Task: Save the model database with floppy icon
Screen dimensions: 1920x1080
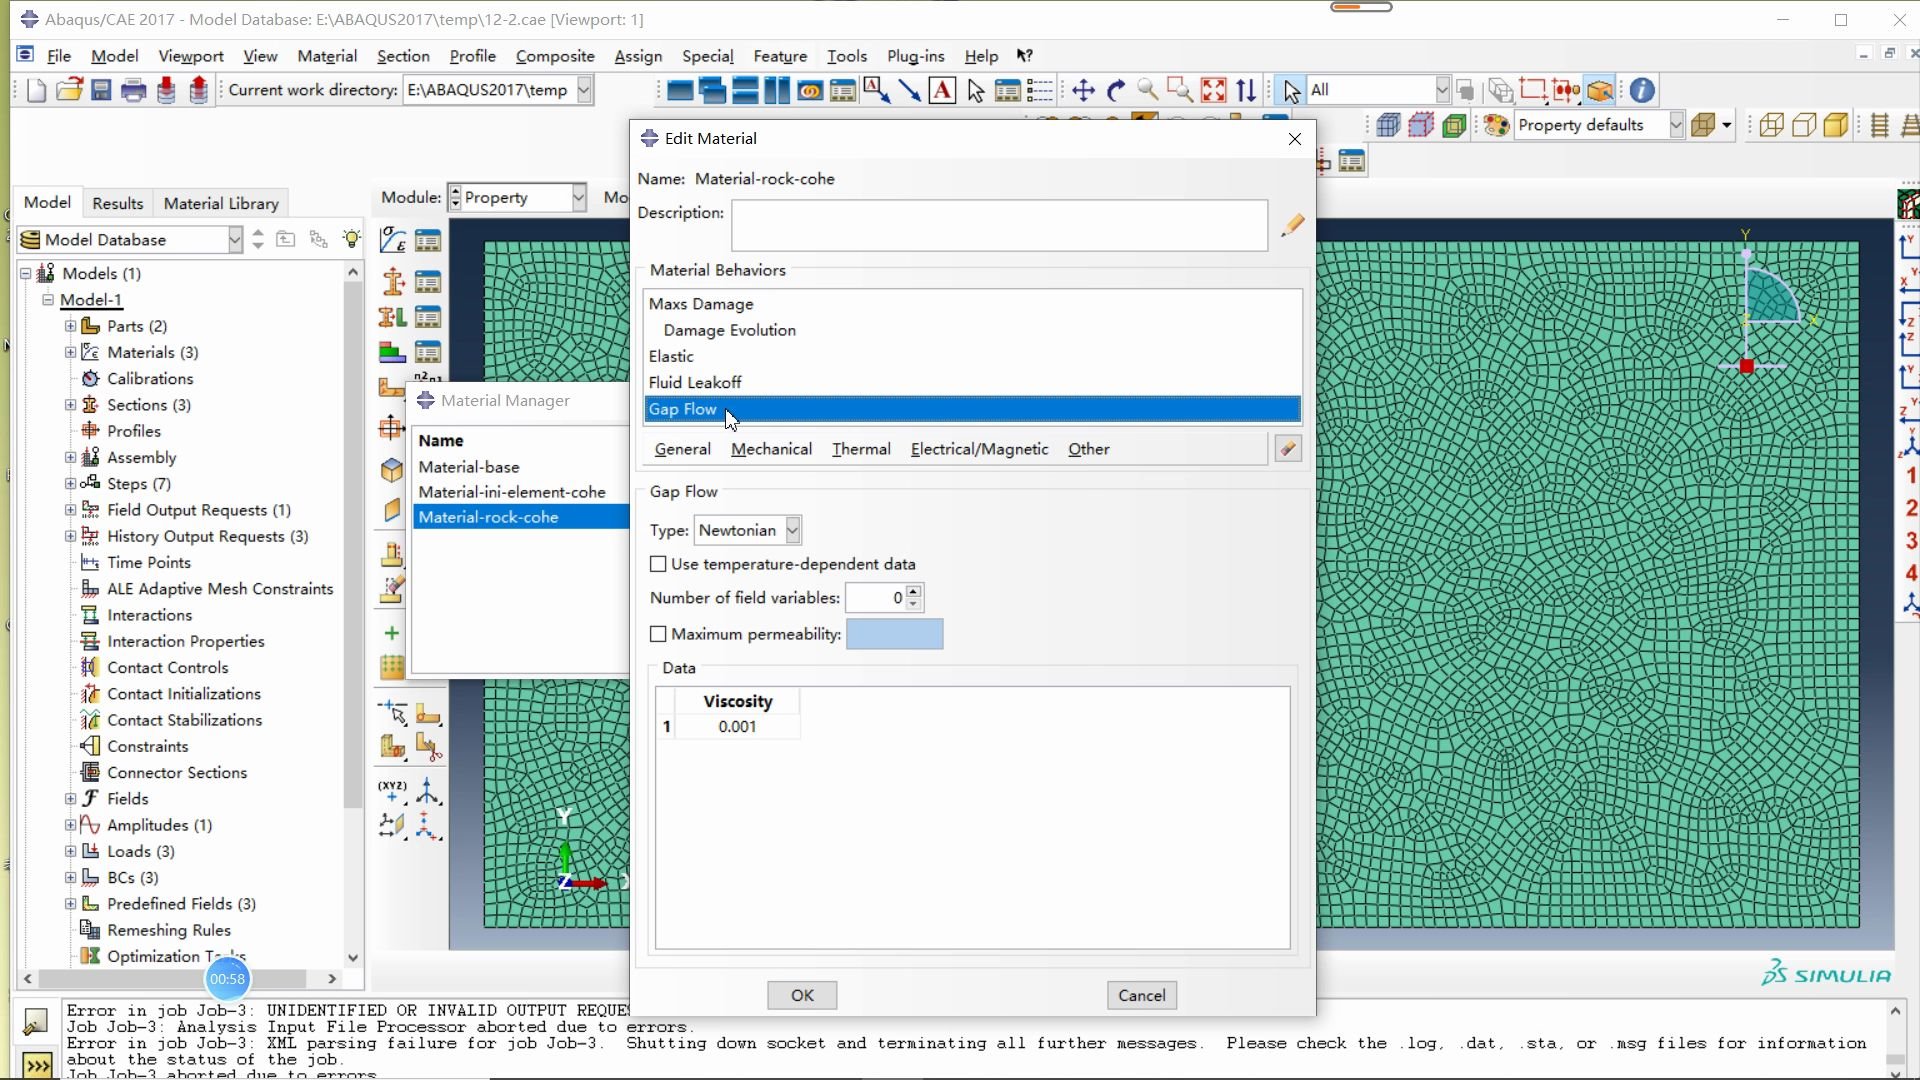Action: (101, 91)
